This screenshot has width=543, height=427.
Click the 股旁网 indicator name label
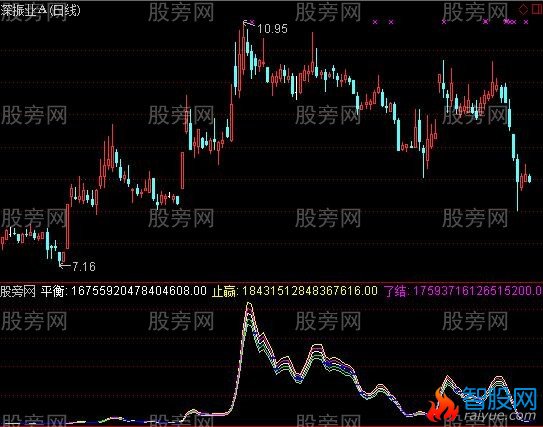point(18,291)
